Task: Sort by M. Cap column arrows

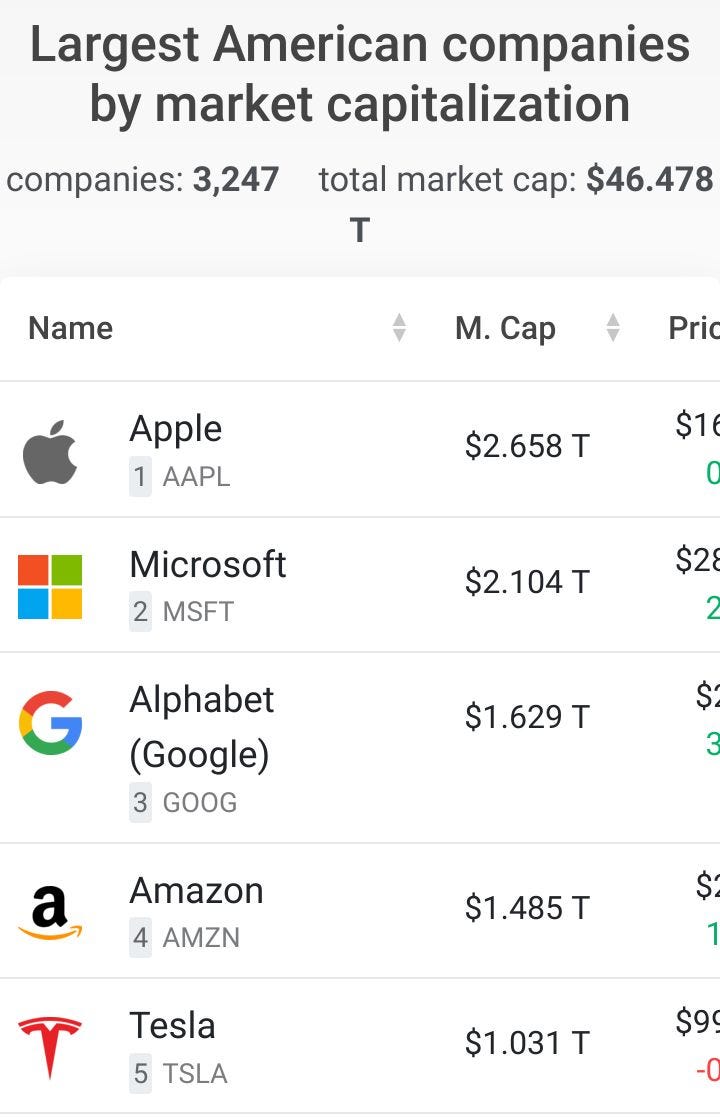Action: (612, 328)
